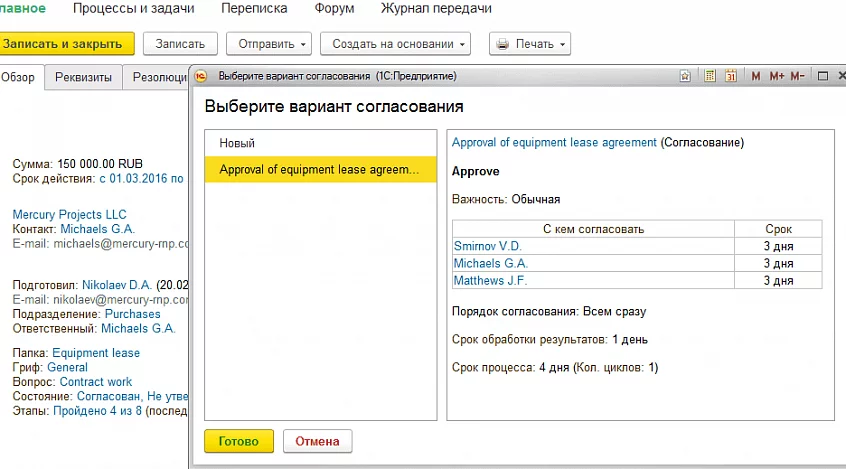
Task: Click Срок обработки результатов text
Action: (550, 339)
